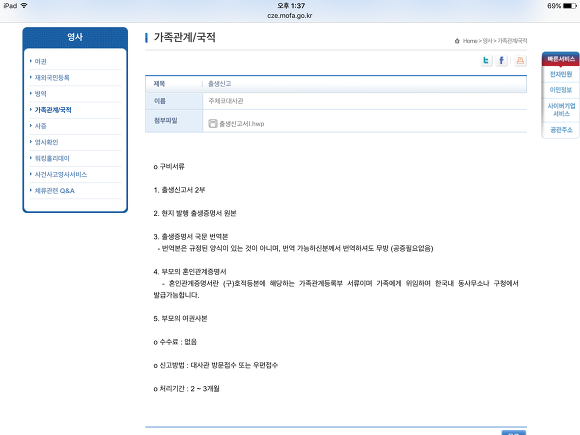Image resolution: width=580 pixels, height=435 pixels.
Task: Click the 영사 sidebar header
Action: [75, 37]
